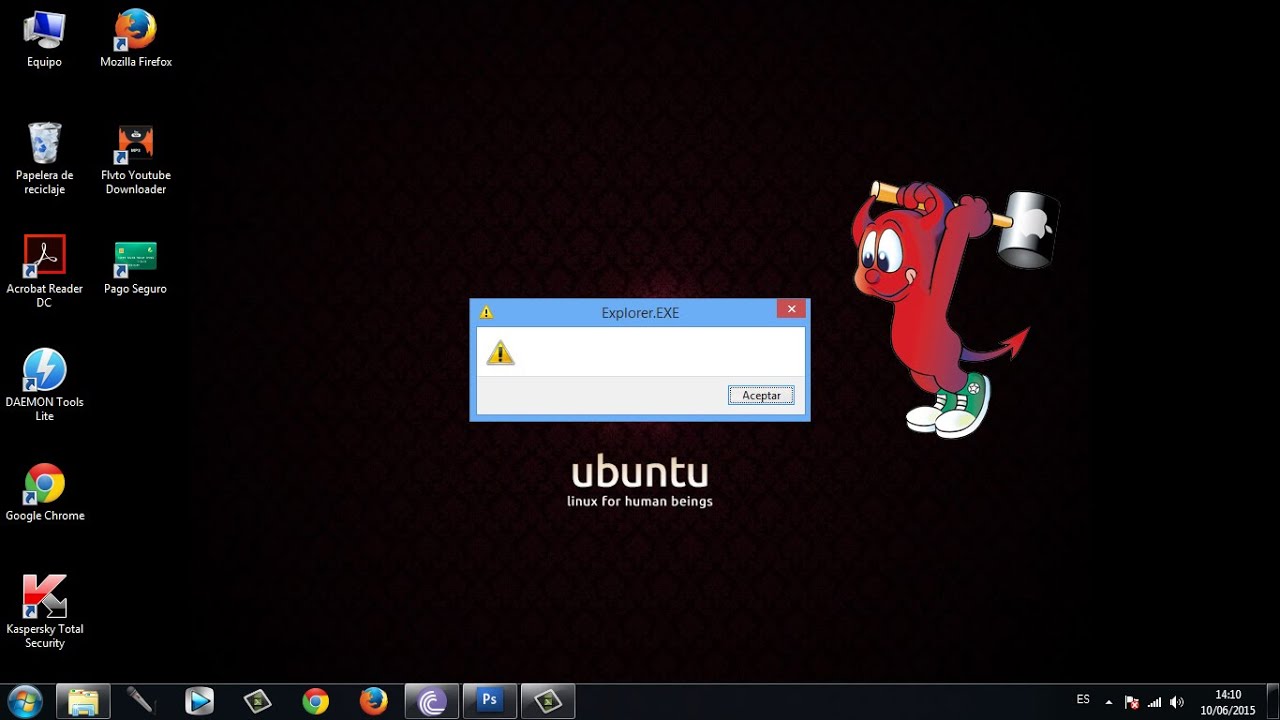Select the Pago Seguro desktop icon
1280x720 pixels.
(x=136, y=266)
